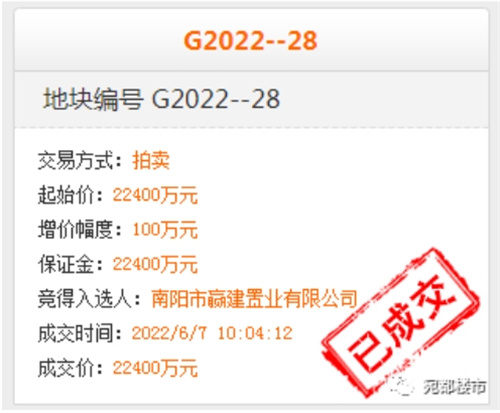Image resolution: width=500 pixels, height=413 pixels.
Task: Click the orange G2022--28 title heading
Action: click(250, 41)
